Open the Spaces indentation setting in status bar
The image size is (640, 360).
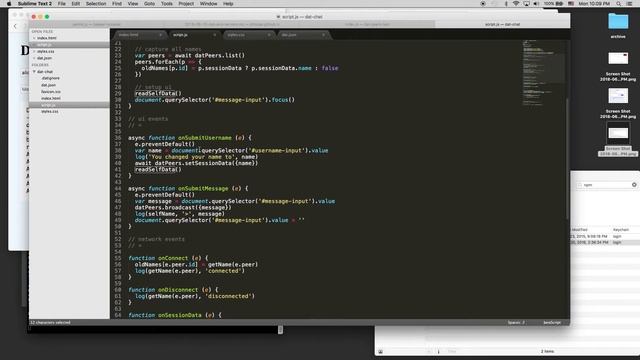point(516,322)
